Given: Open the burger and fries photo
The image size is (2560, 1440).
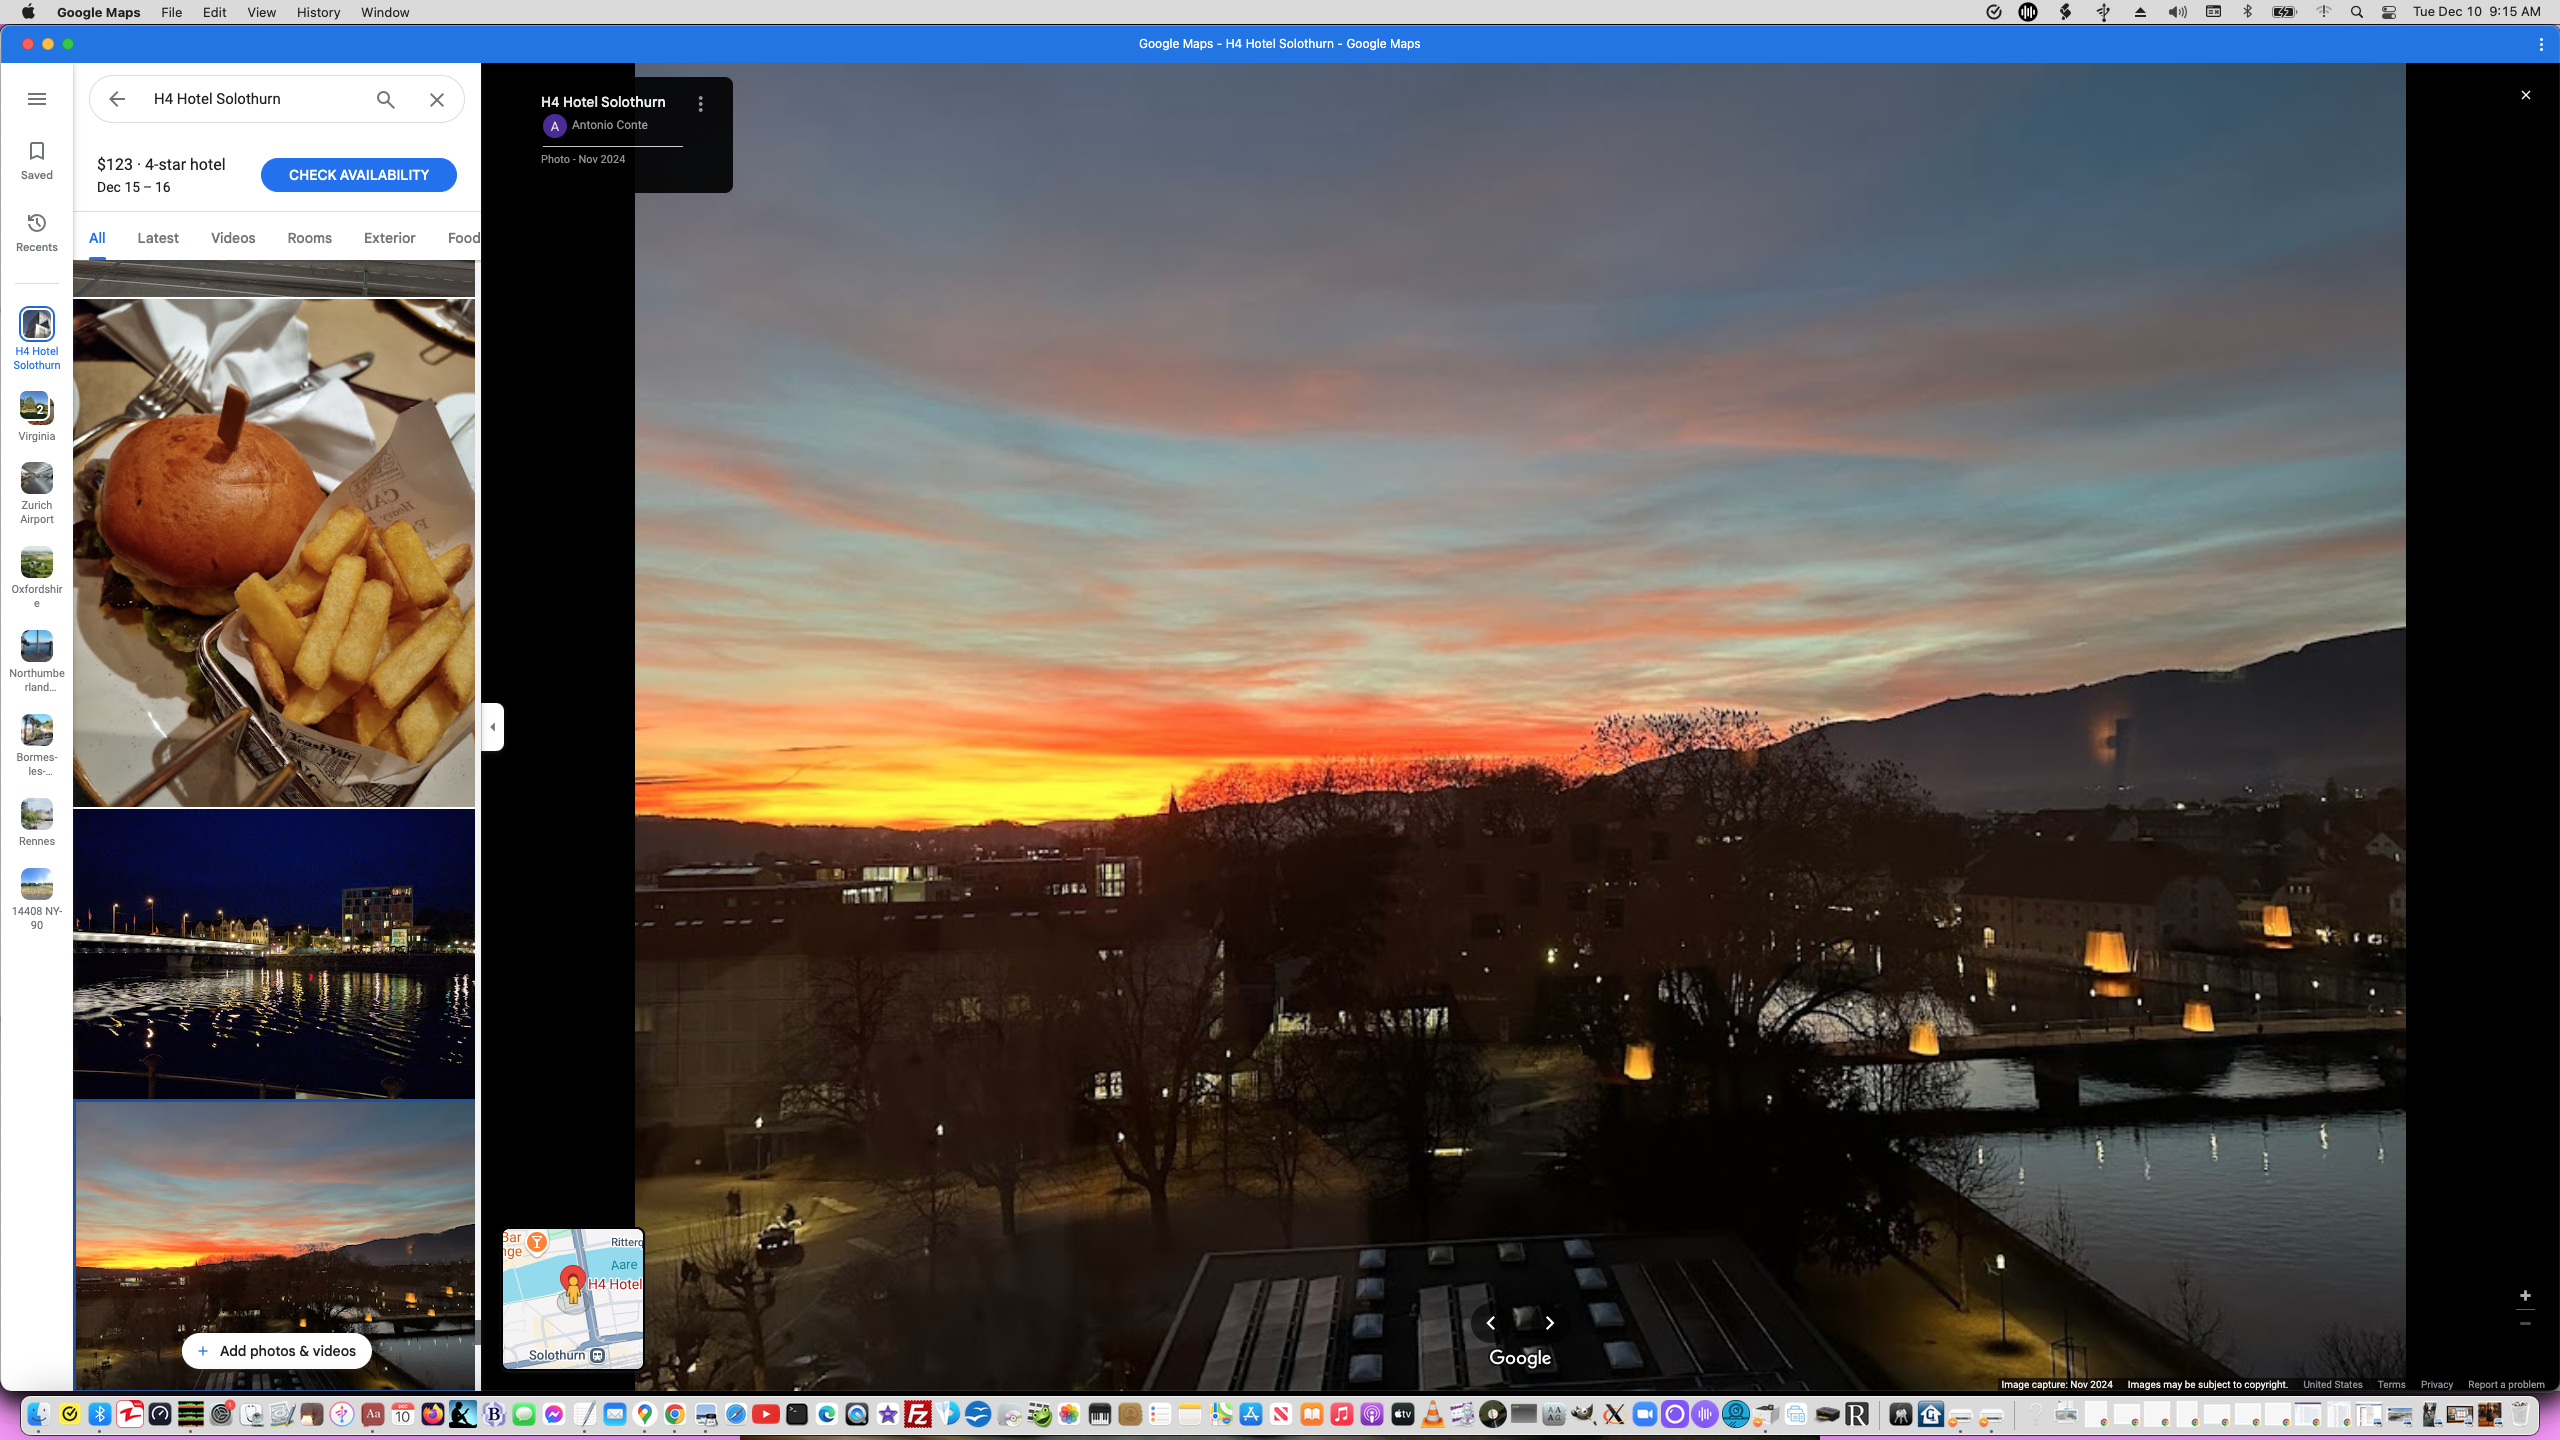Looking at the screenshot, I should click(274, 552).
